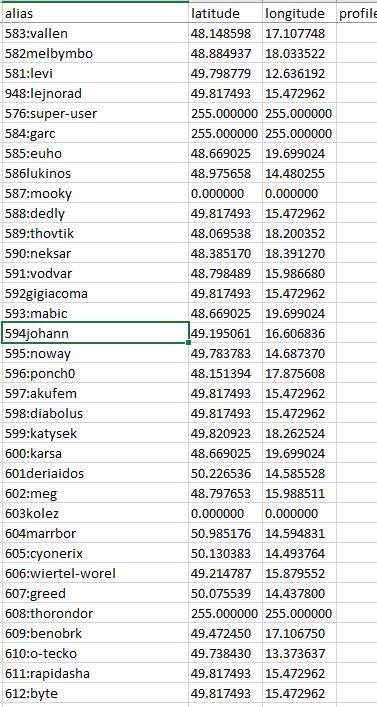The width and height of the screenshot is (377, 707).
Task: Select the 582melbymbo alias cell
Action: [95, 54]
